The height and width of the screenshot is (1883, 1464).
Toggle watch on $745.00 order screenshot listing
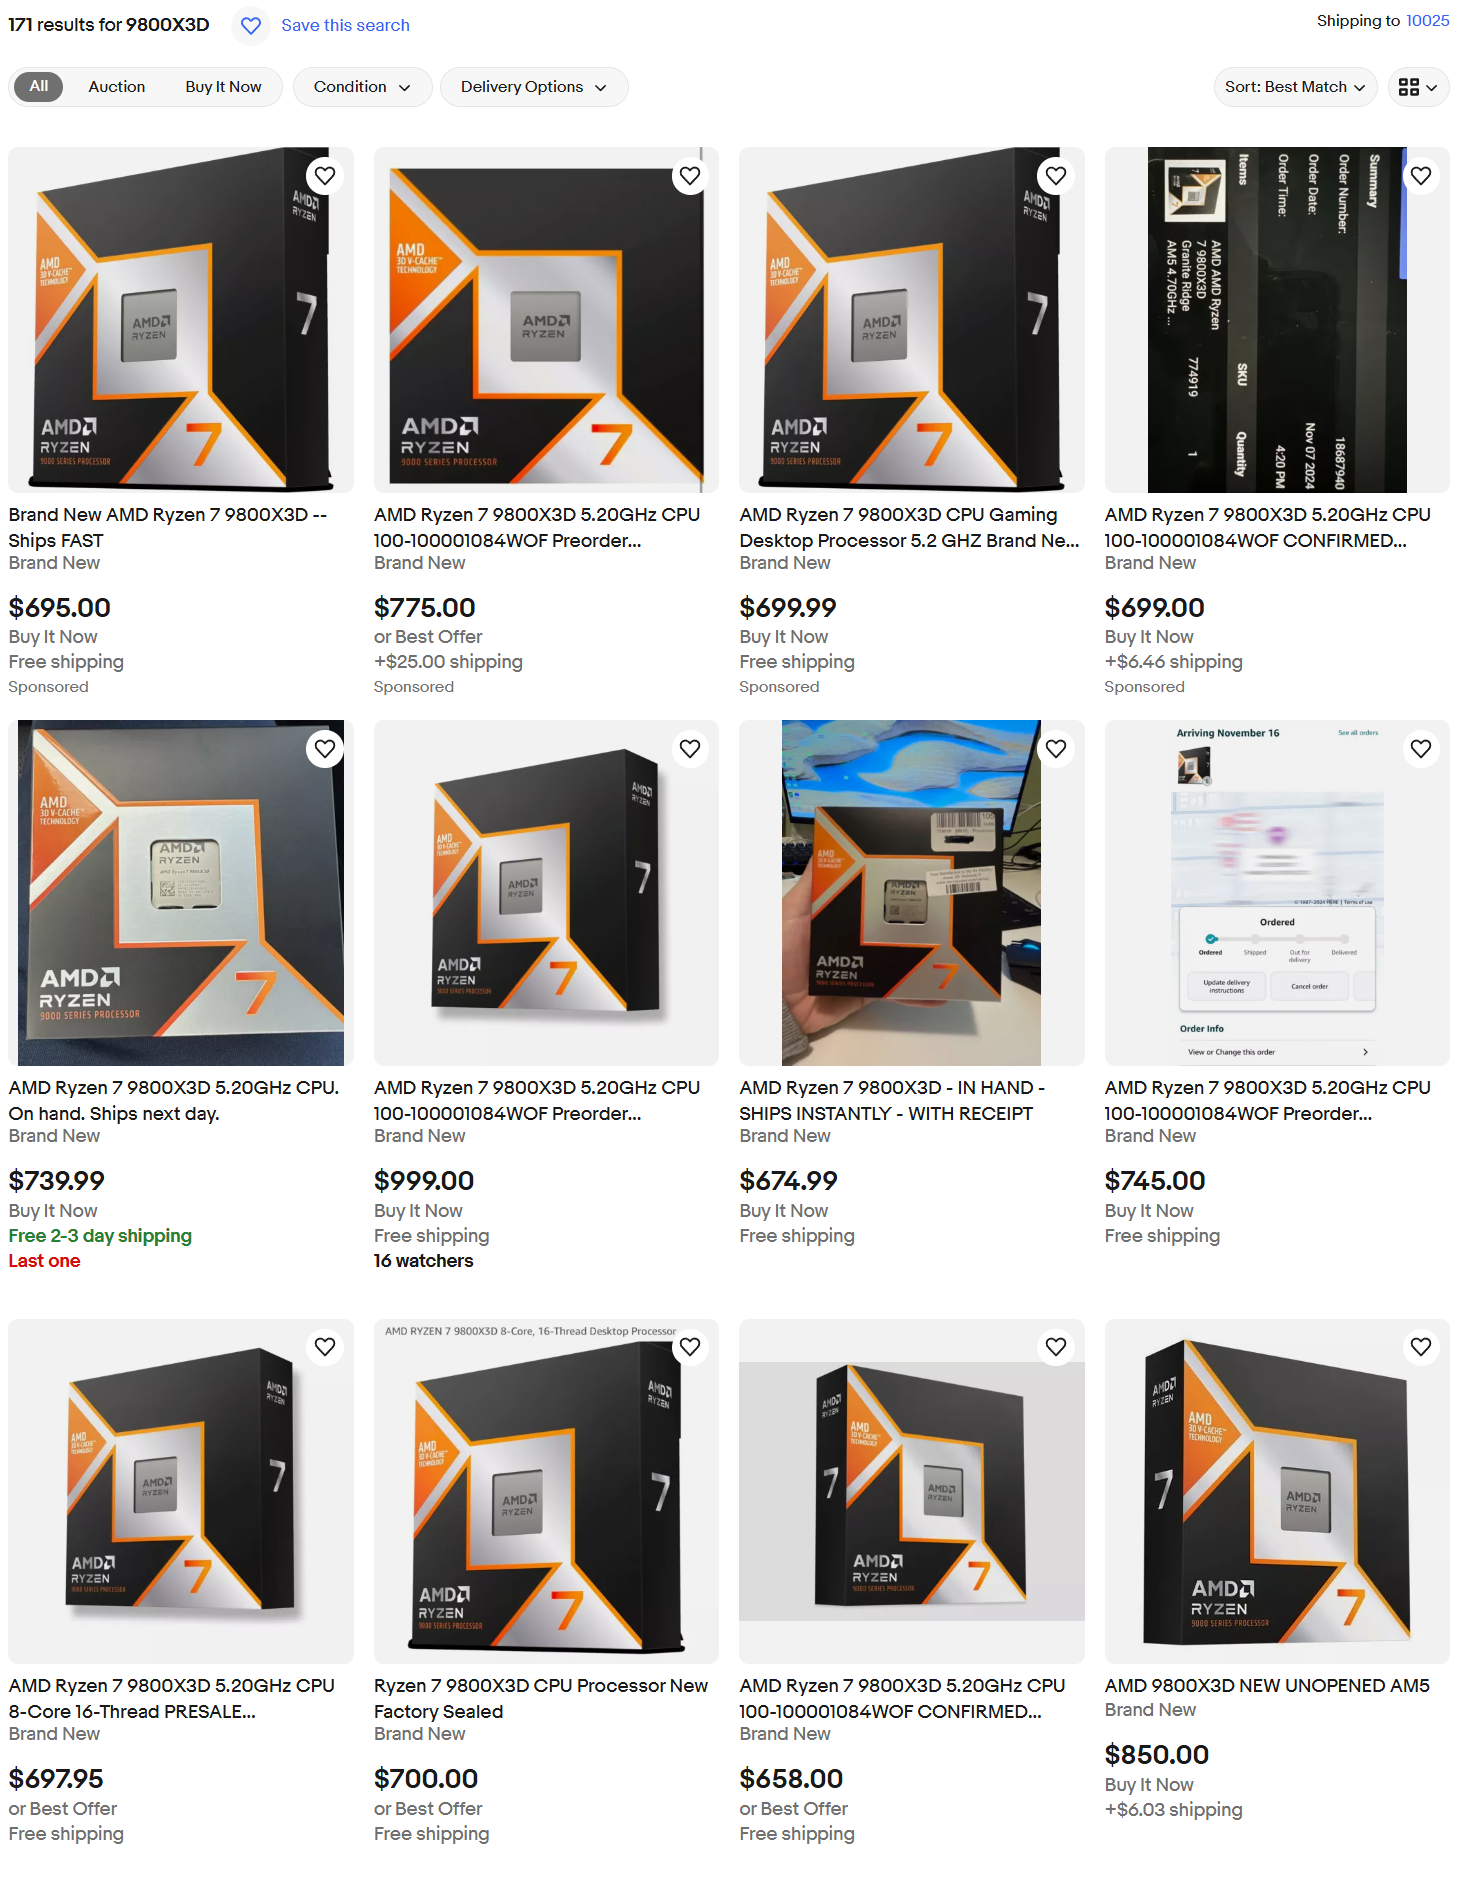coord(1421,749)
